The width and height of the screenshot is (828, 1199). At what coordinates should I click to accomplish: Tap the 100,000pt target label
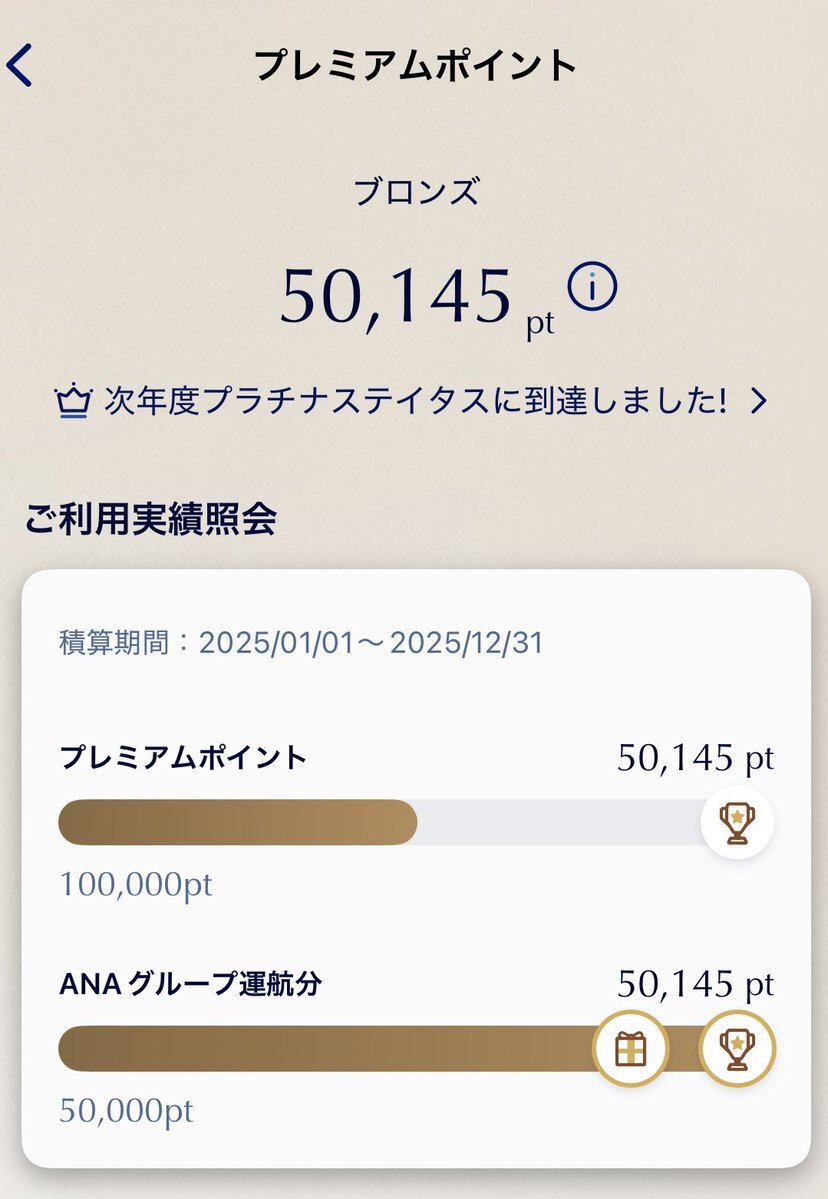136,884
